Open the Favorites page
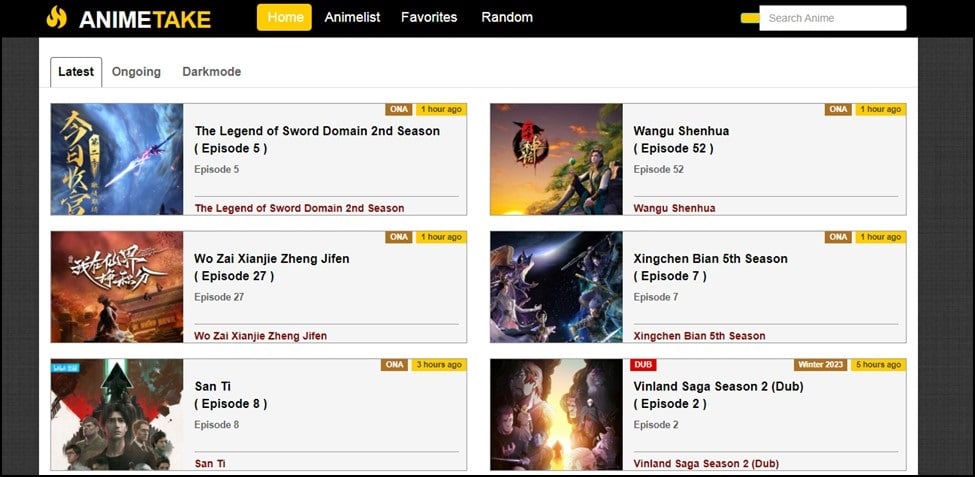The width and height of the screenshot is (975, 477). pos(429,17)
